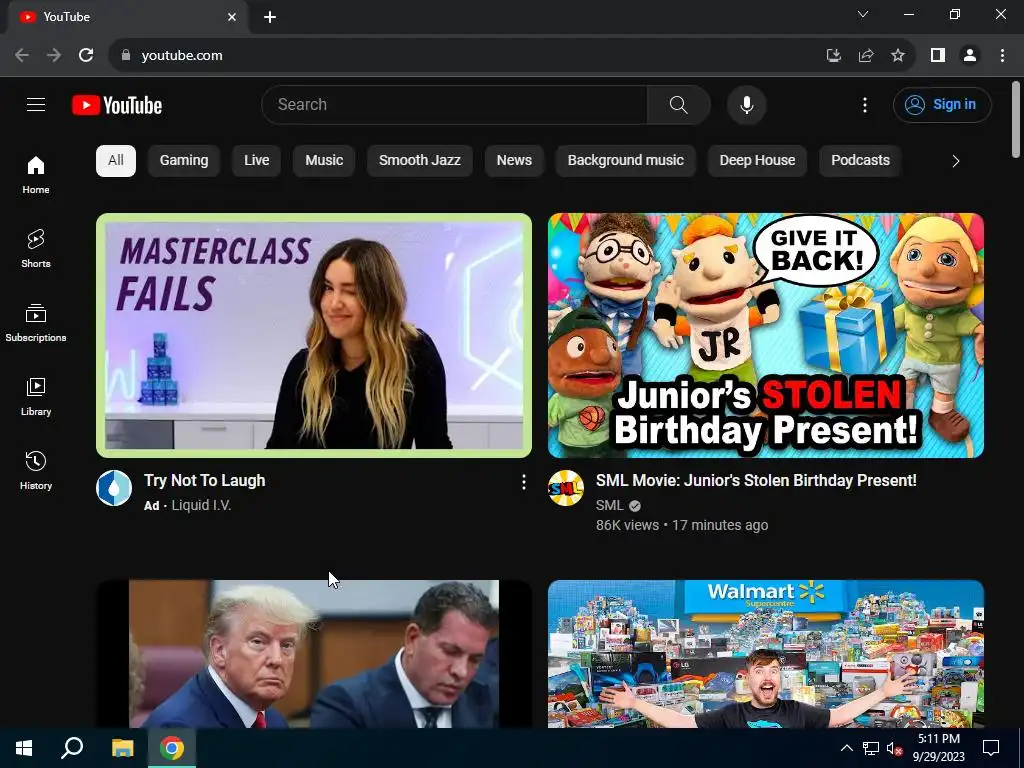The image size is (1024, 768).
Task: Select the Deep House chip
Action: [x=757, y=161]
